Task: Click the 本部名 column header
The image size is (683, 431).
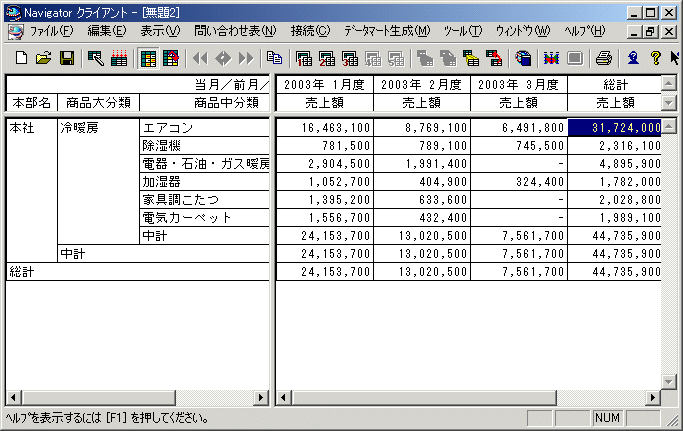Action: [x=31, y=103]
